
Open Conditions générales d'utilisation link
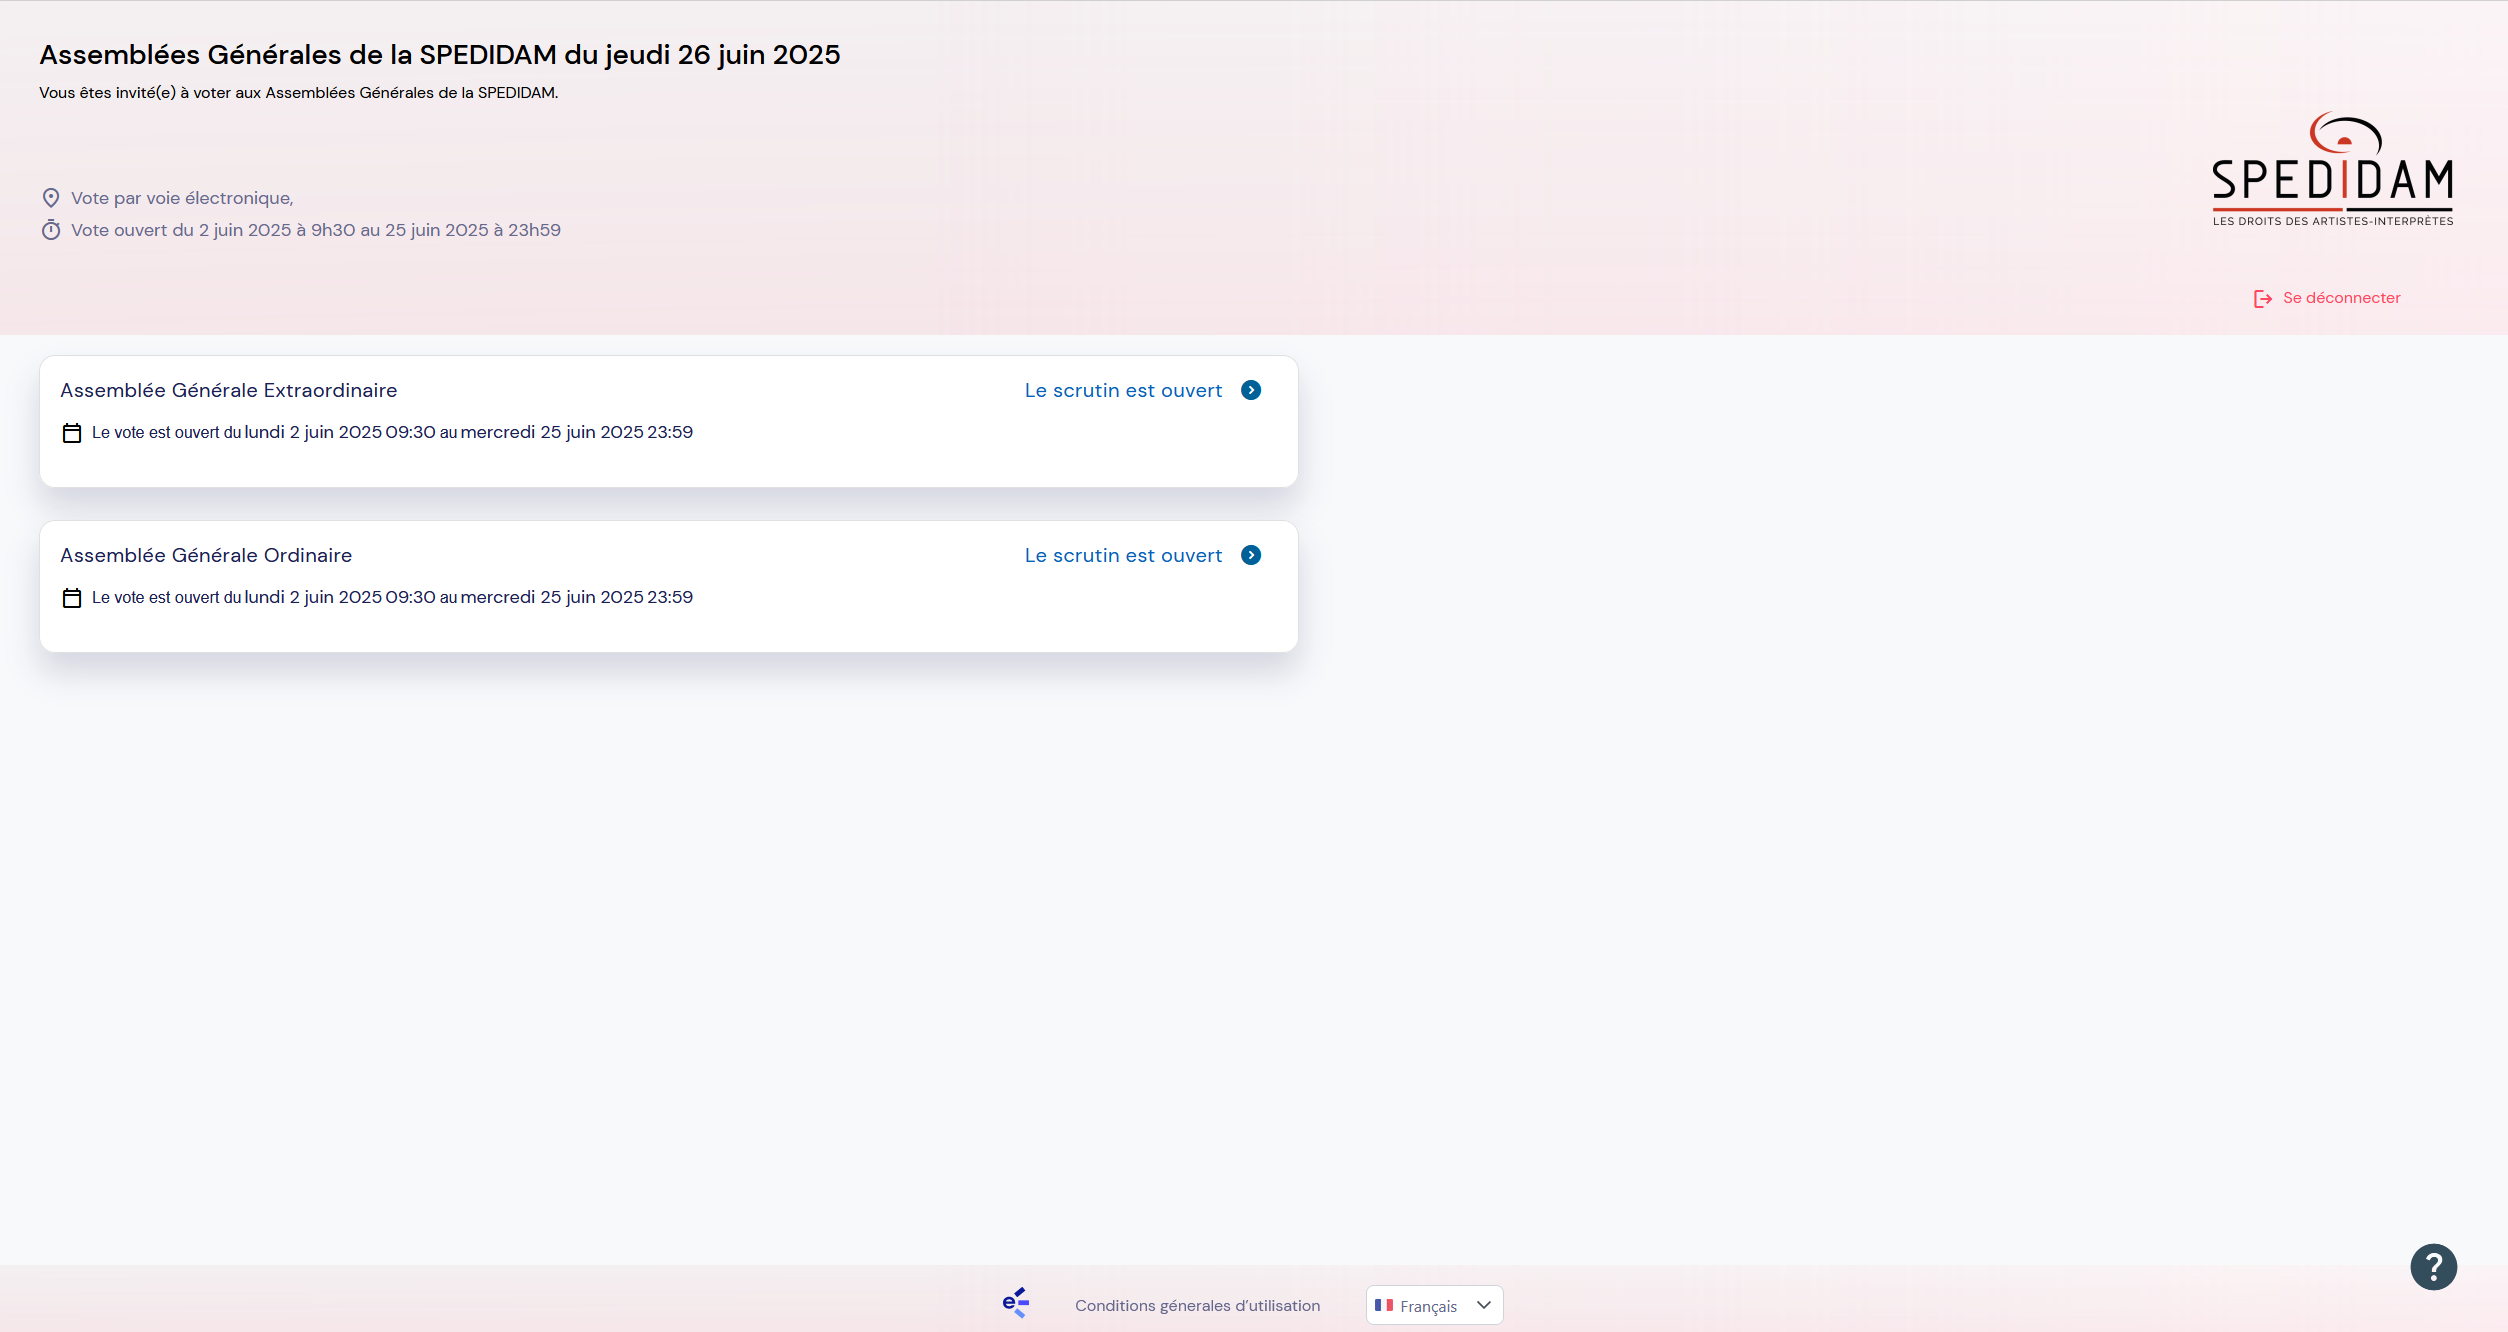pyautogui.click(x=1197, y=1306)
